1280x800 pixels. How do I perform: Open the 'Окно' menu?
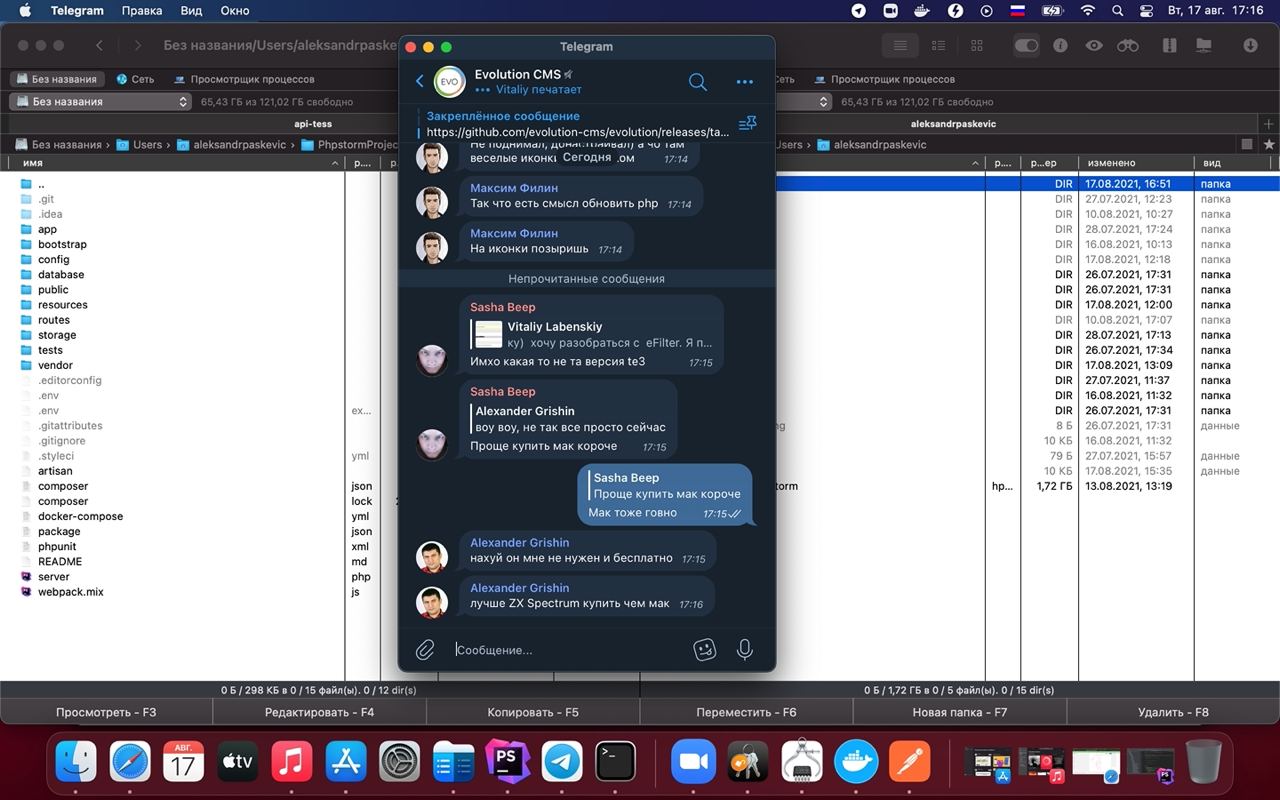[235, 11]
